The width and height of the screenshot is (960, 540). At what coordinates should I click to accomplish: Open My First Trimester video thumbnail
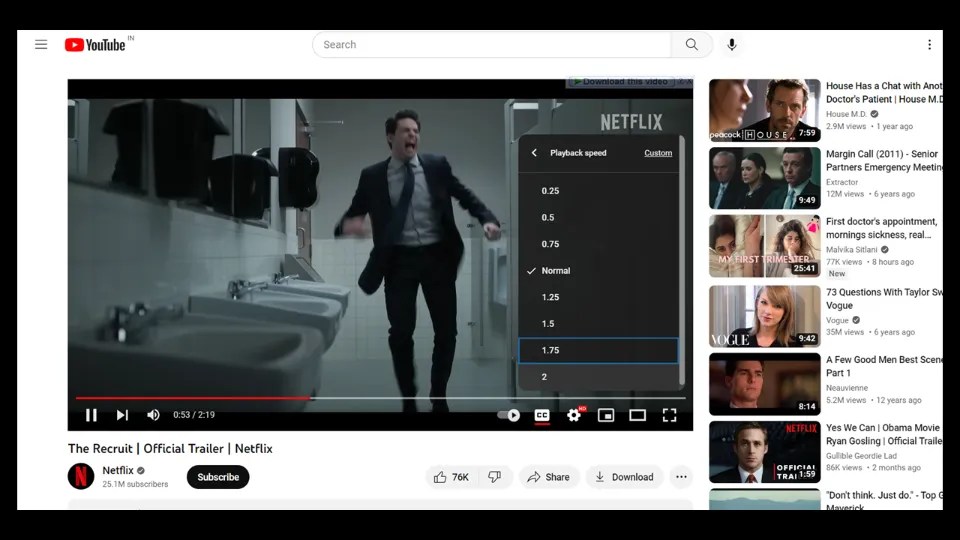click(x=765, y=246)
